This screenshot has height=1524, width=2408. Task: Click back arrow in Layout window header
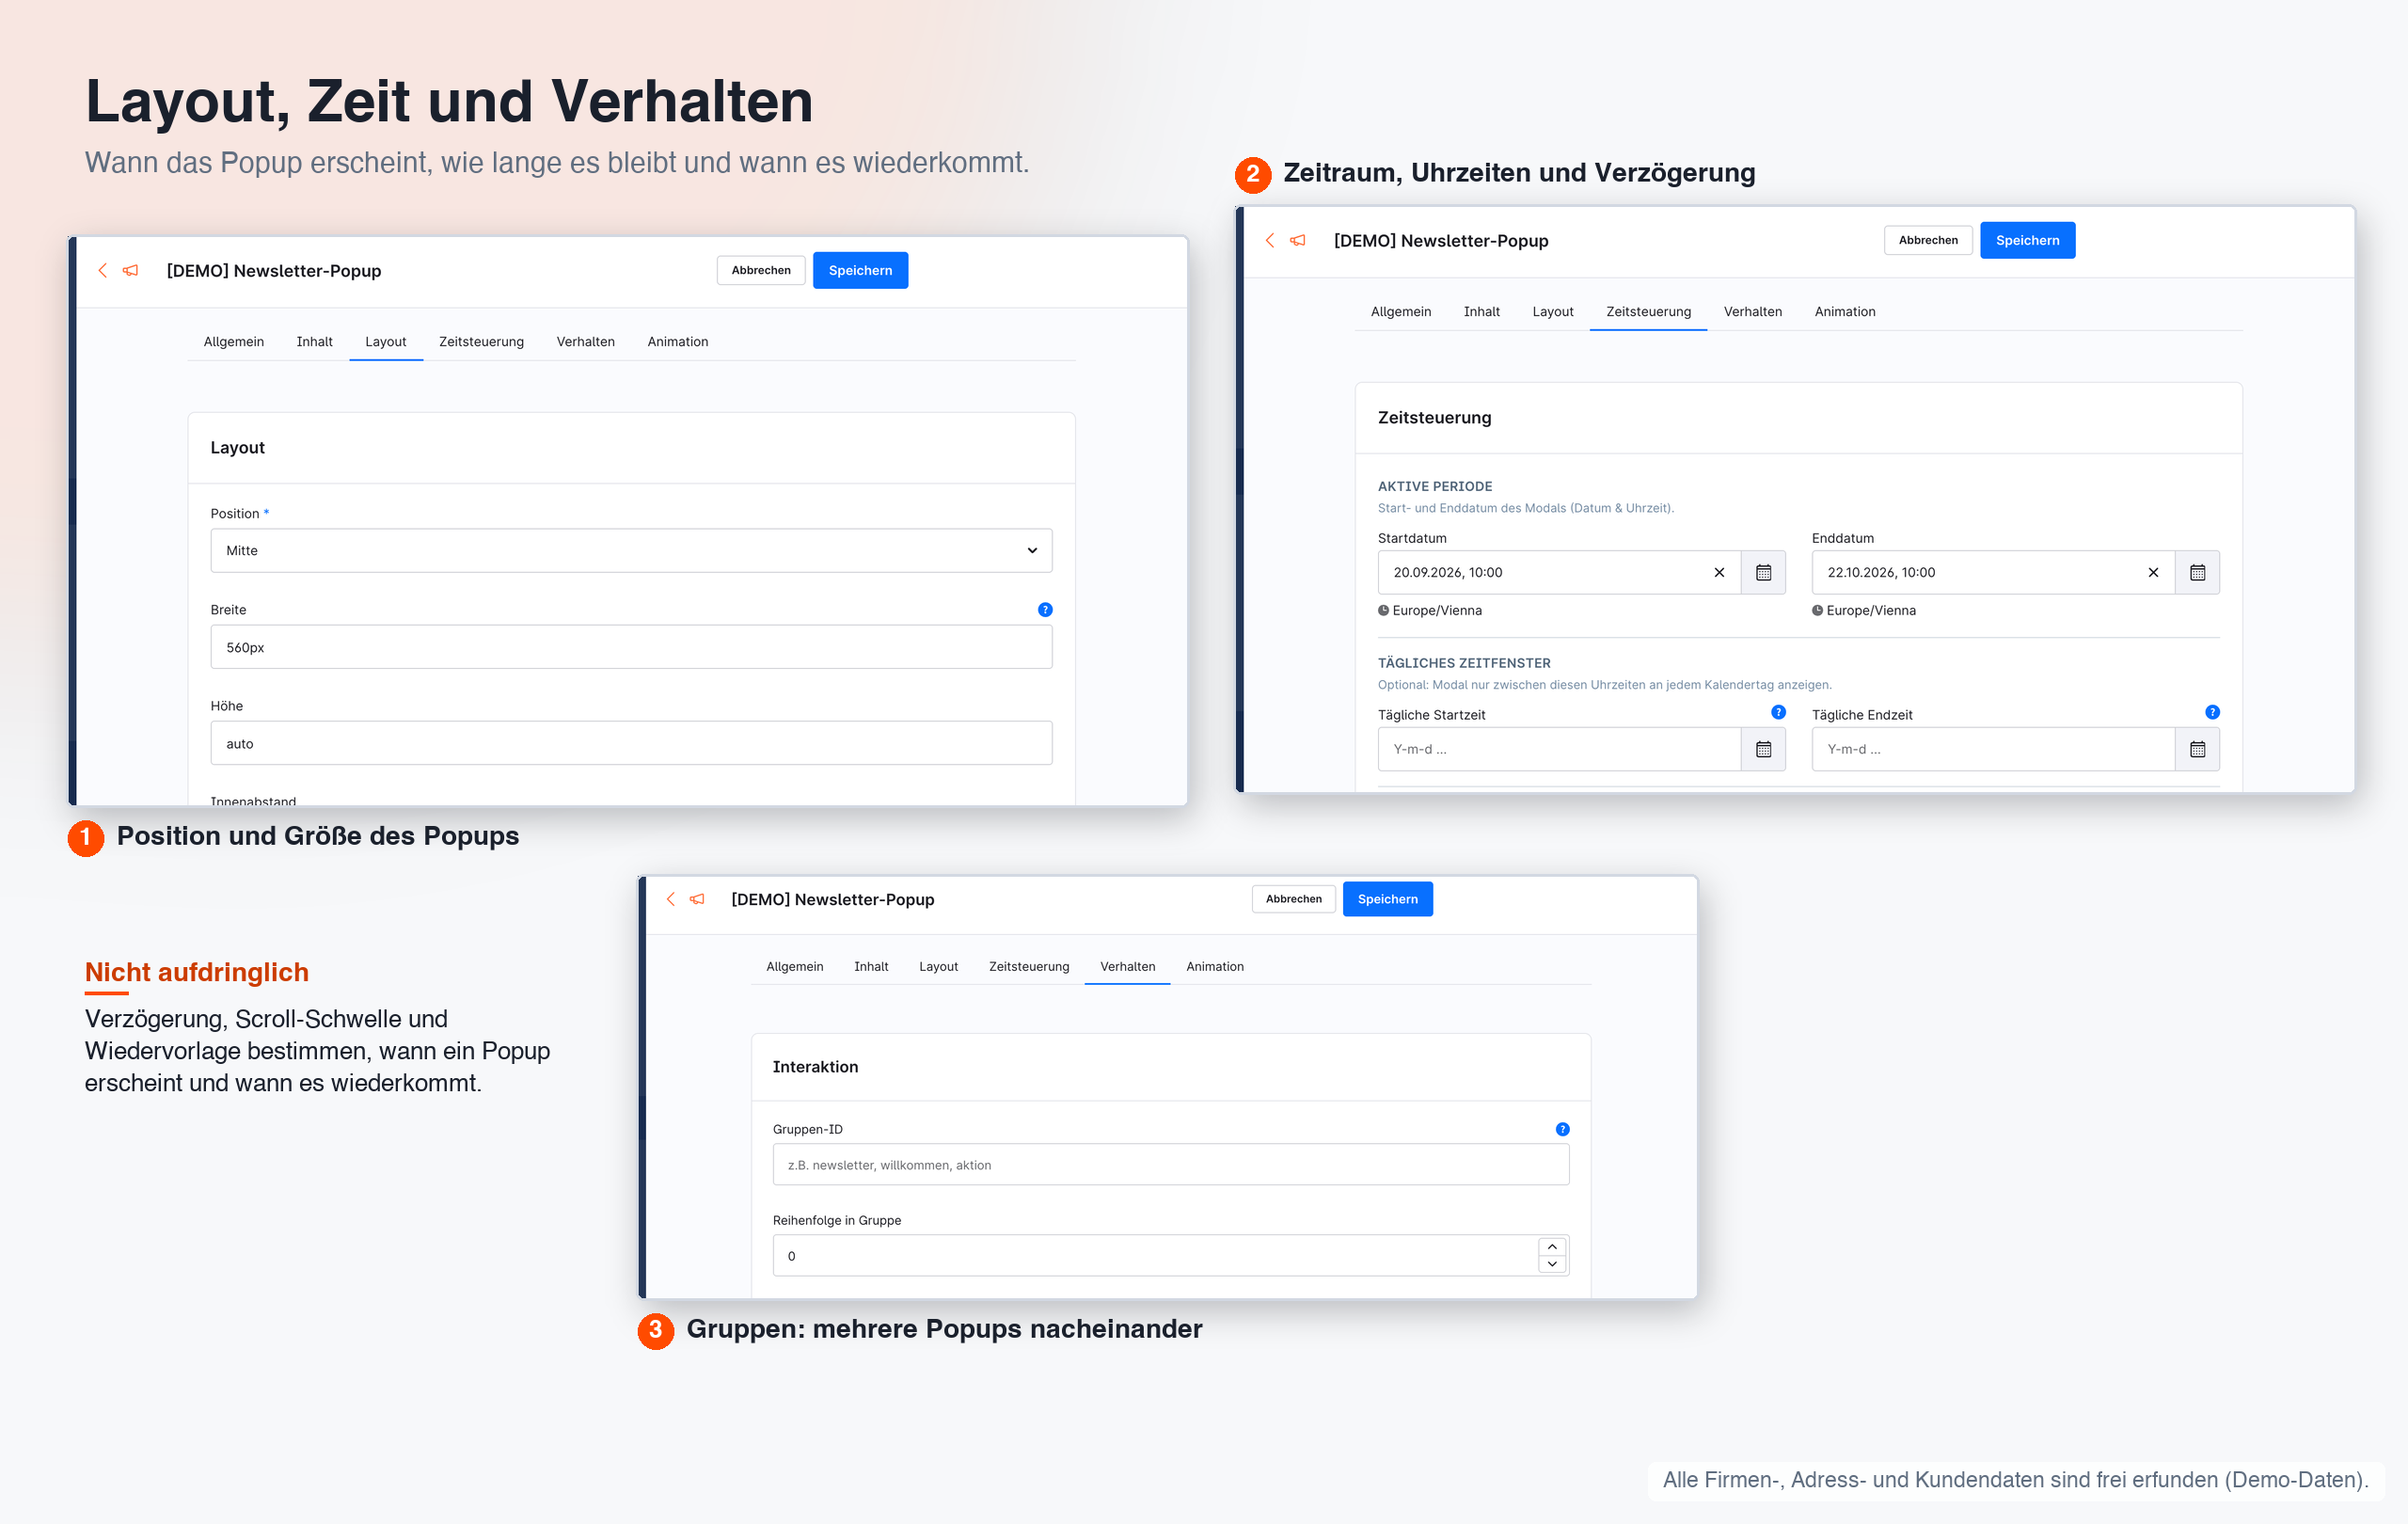102,270
